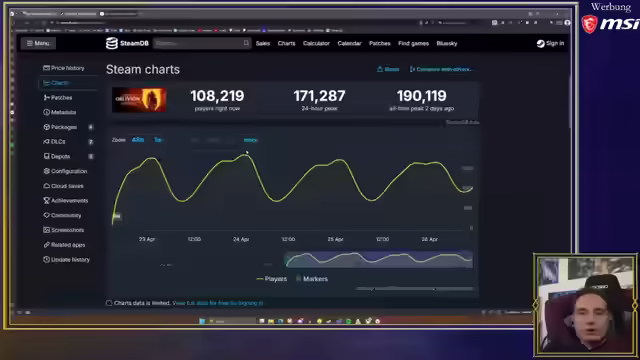
Task: Open Configuration in sidebar
Action: pos(65,171)
